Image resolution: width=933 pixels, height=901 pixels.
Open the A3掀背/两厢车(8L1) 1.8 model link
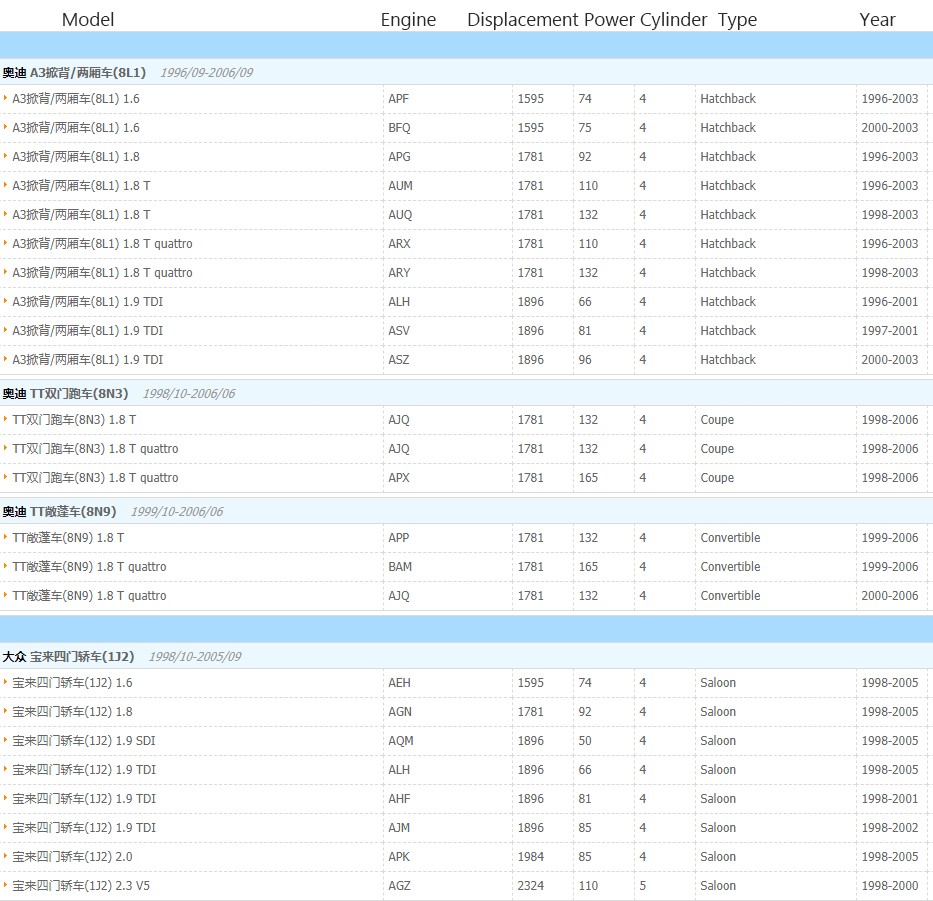(76, 157)
